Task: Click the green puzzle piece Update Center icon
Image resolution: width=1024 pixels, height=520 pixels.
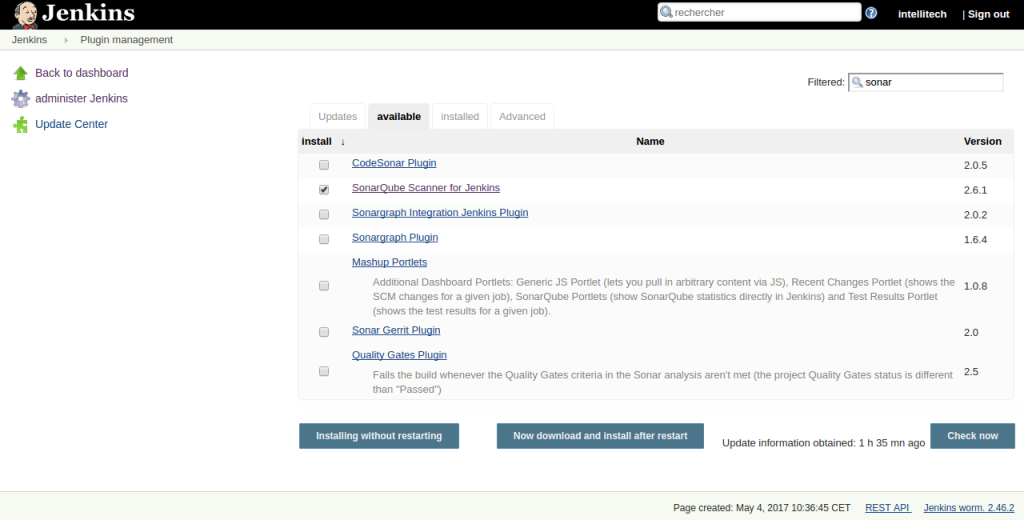Action: tap(21, 124)
